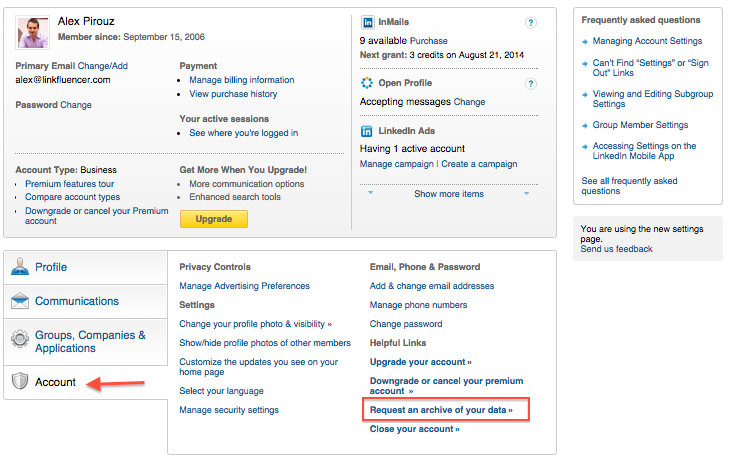Open Can't Find Settings or Sign Out FAQ

650,68
